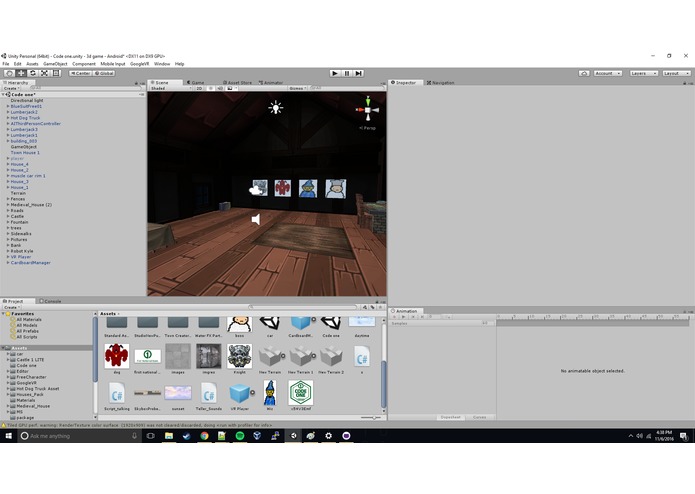The image size is (695, 494).
Task: Open the Layers dropdown
Action: coord(644,73)
